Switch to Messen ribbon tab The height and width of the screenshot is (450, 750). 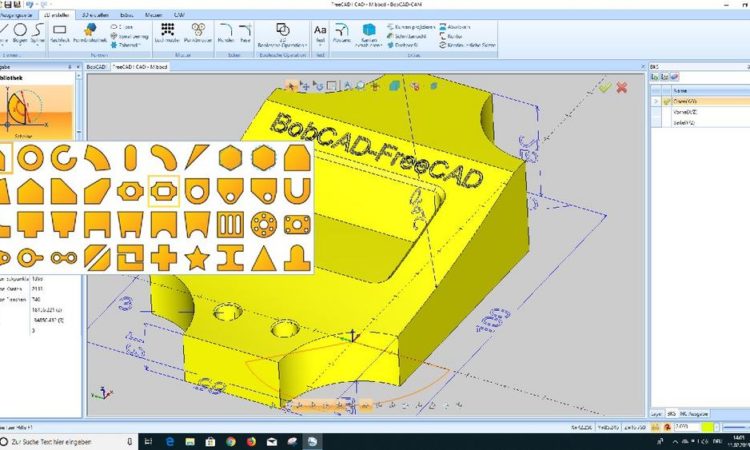tap(153, 15)
